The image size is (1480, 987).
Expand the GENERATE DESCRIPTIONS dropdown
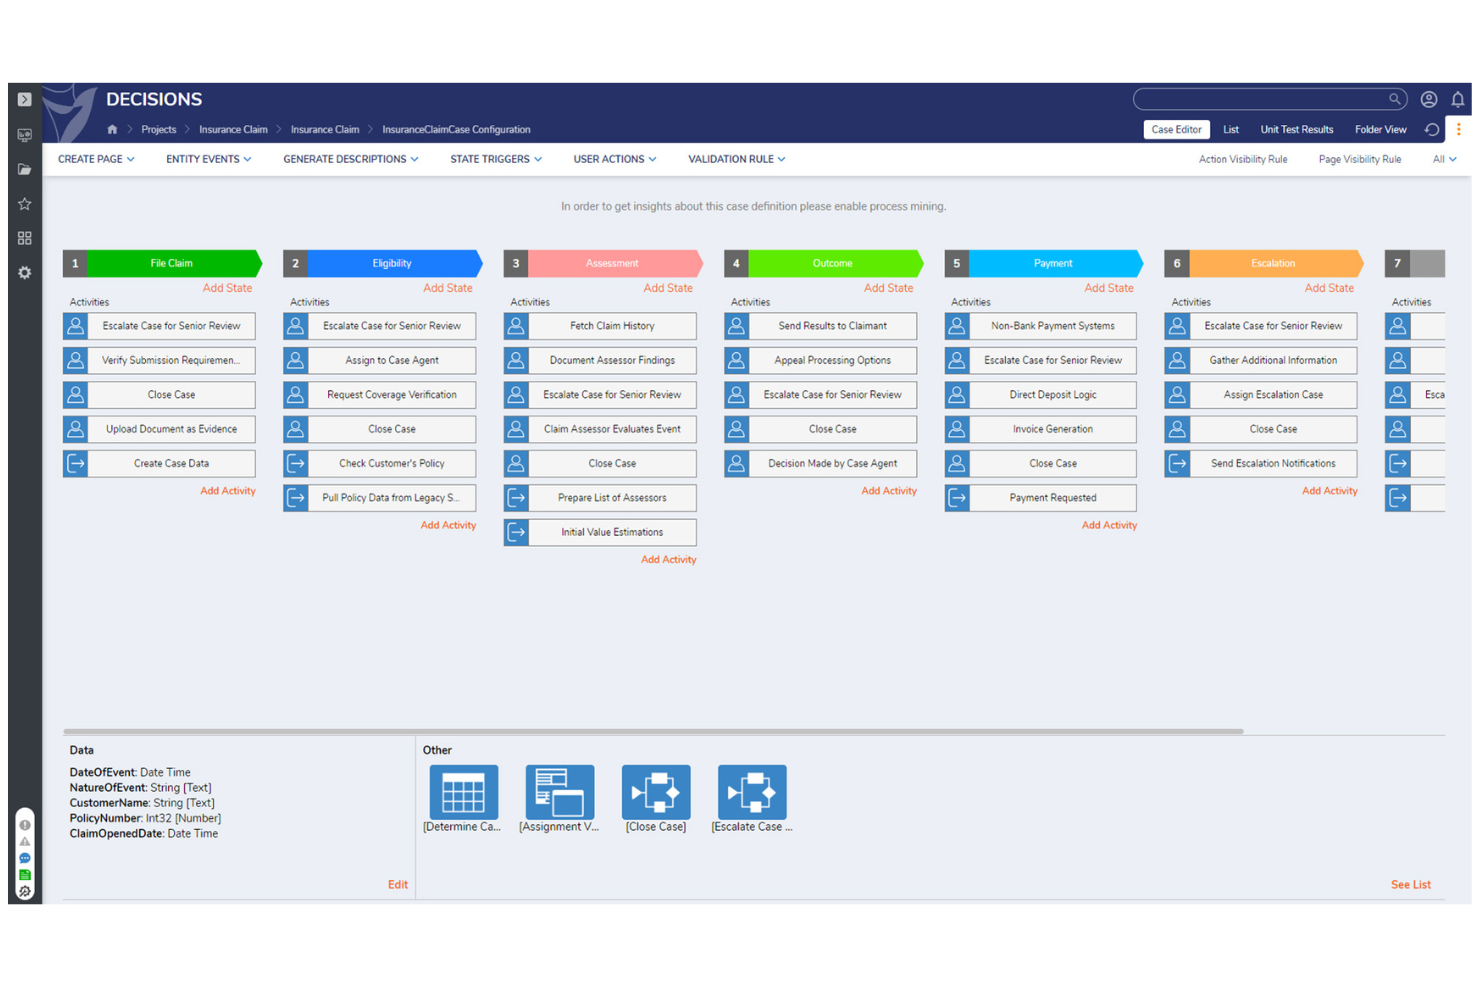(350, 159)
